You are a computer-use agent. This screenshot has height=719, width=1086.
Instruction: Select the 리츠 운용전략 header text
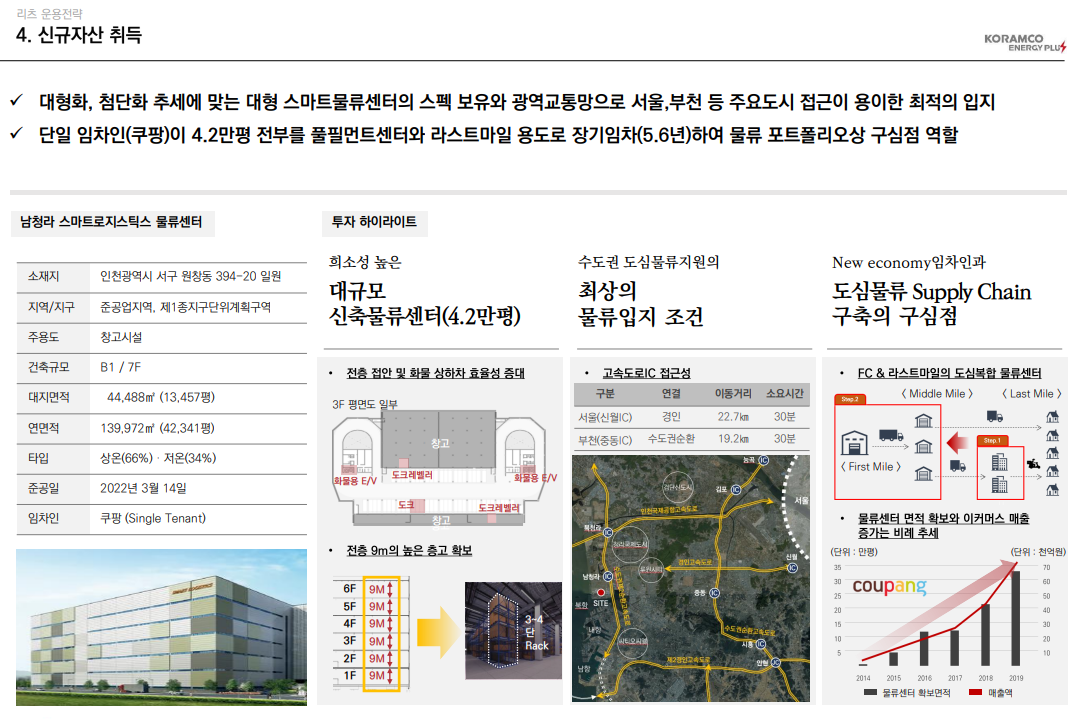tap(50, 13)
